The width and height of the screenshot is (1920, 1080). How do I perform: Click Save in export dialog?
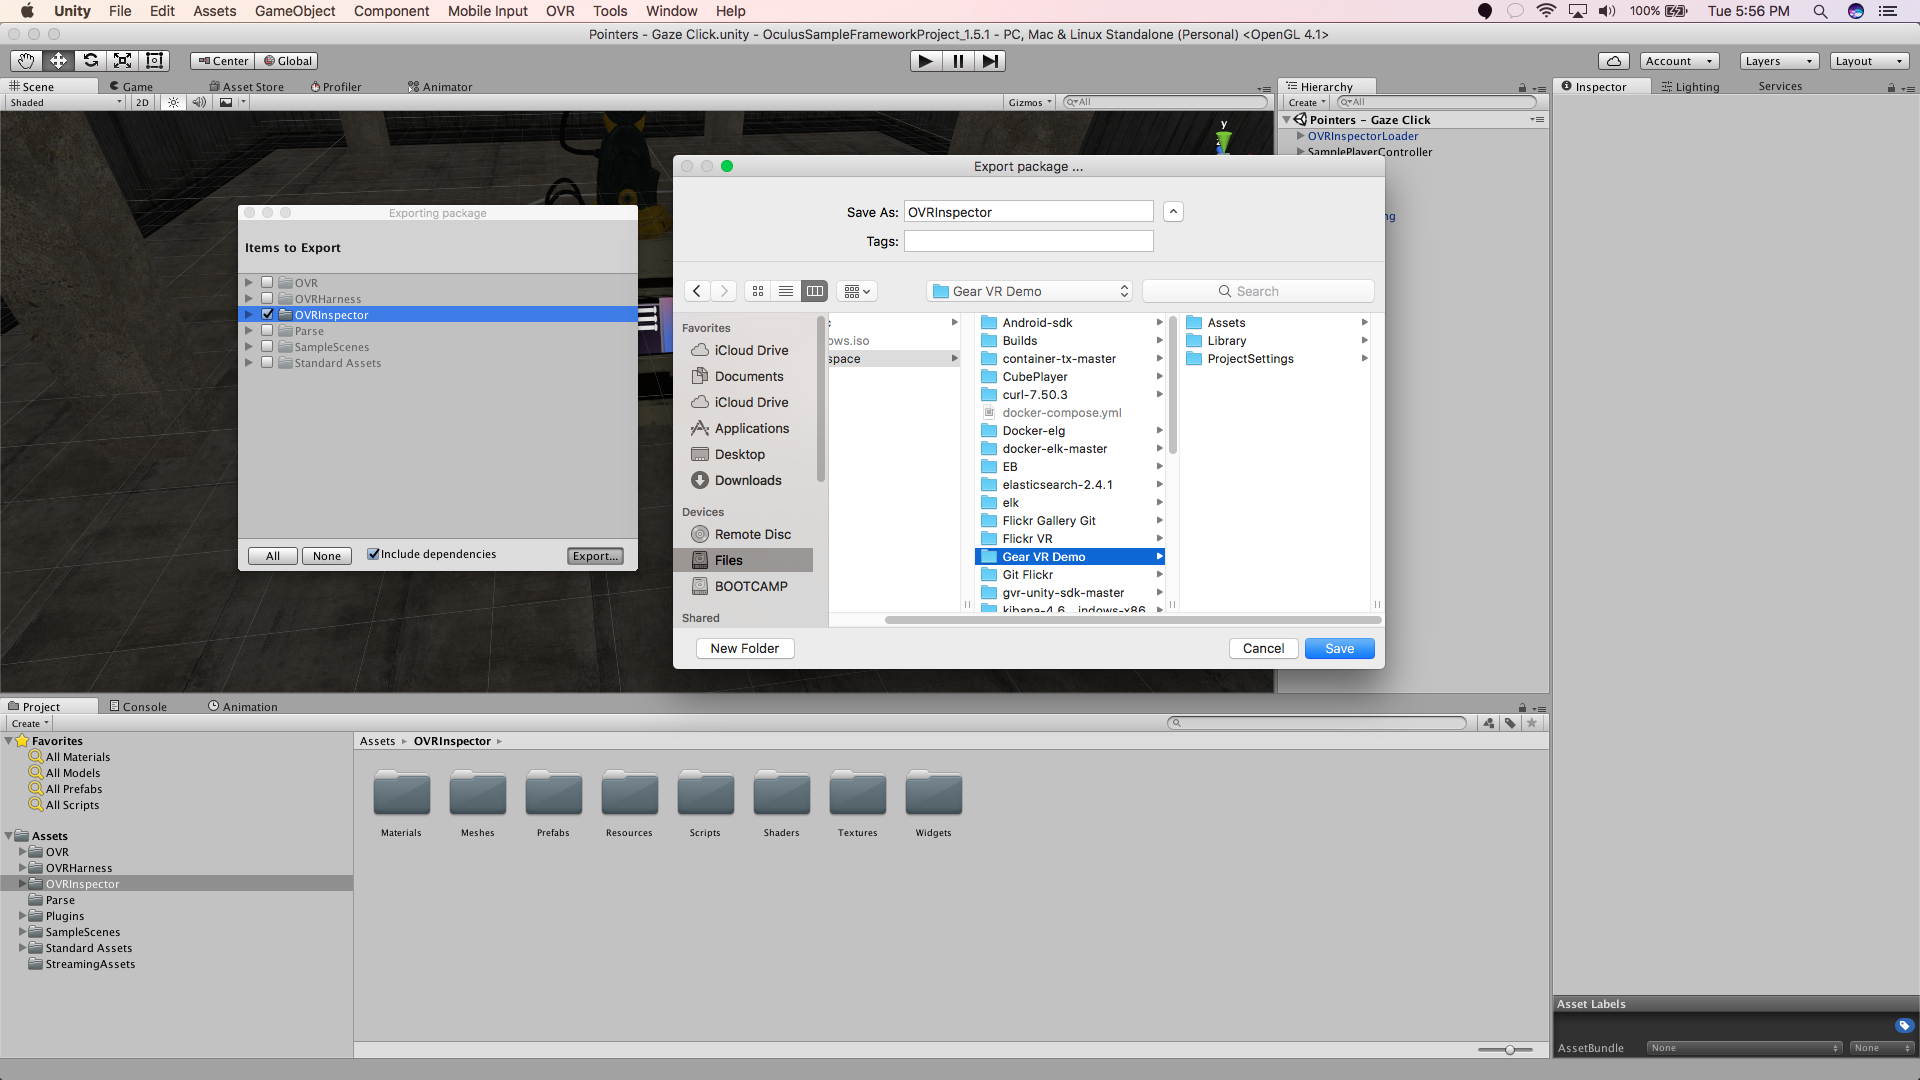[x=1339, y=648]
